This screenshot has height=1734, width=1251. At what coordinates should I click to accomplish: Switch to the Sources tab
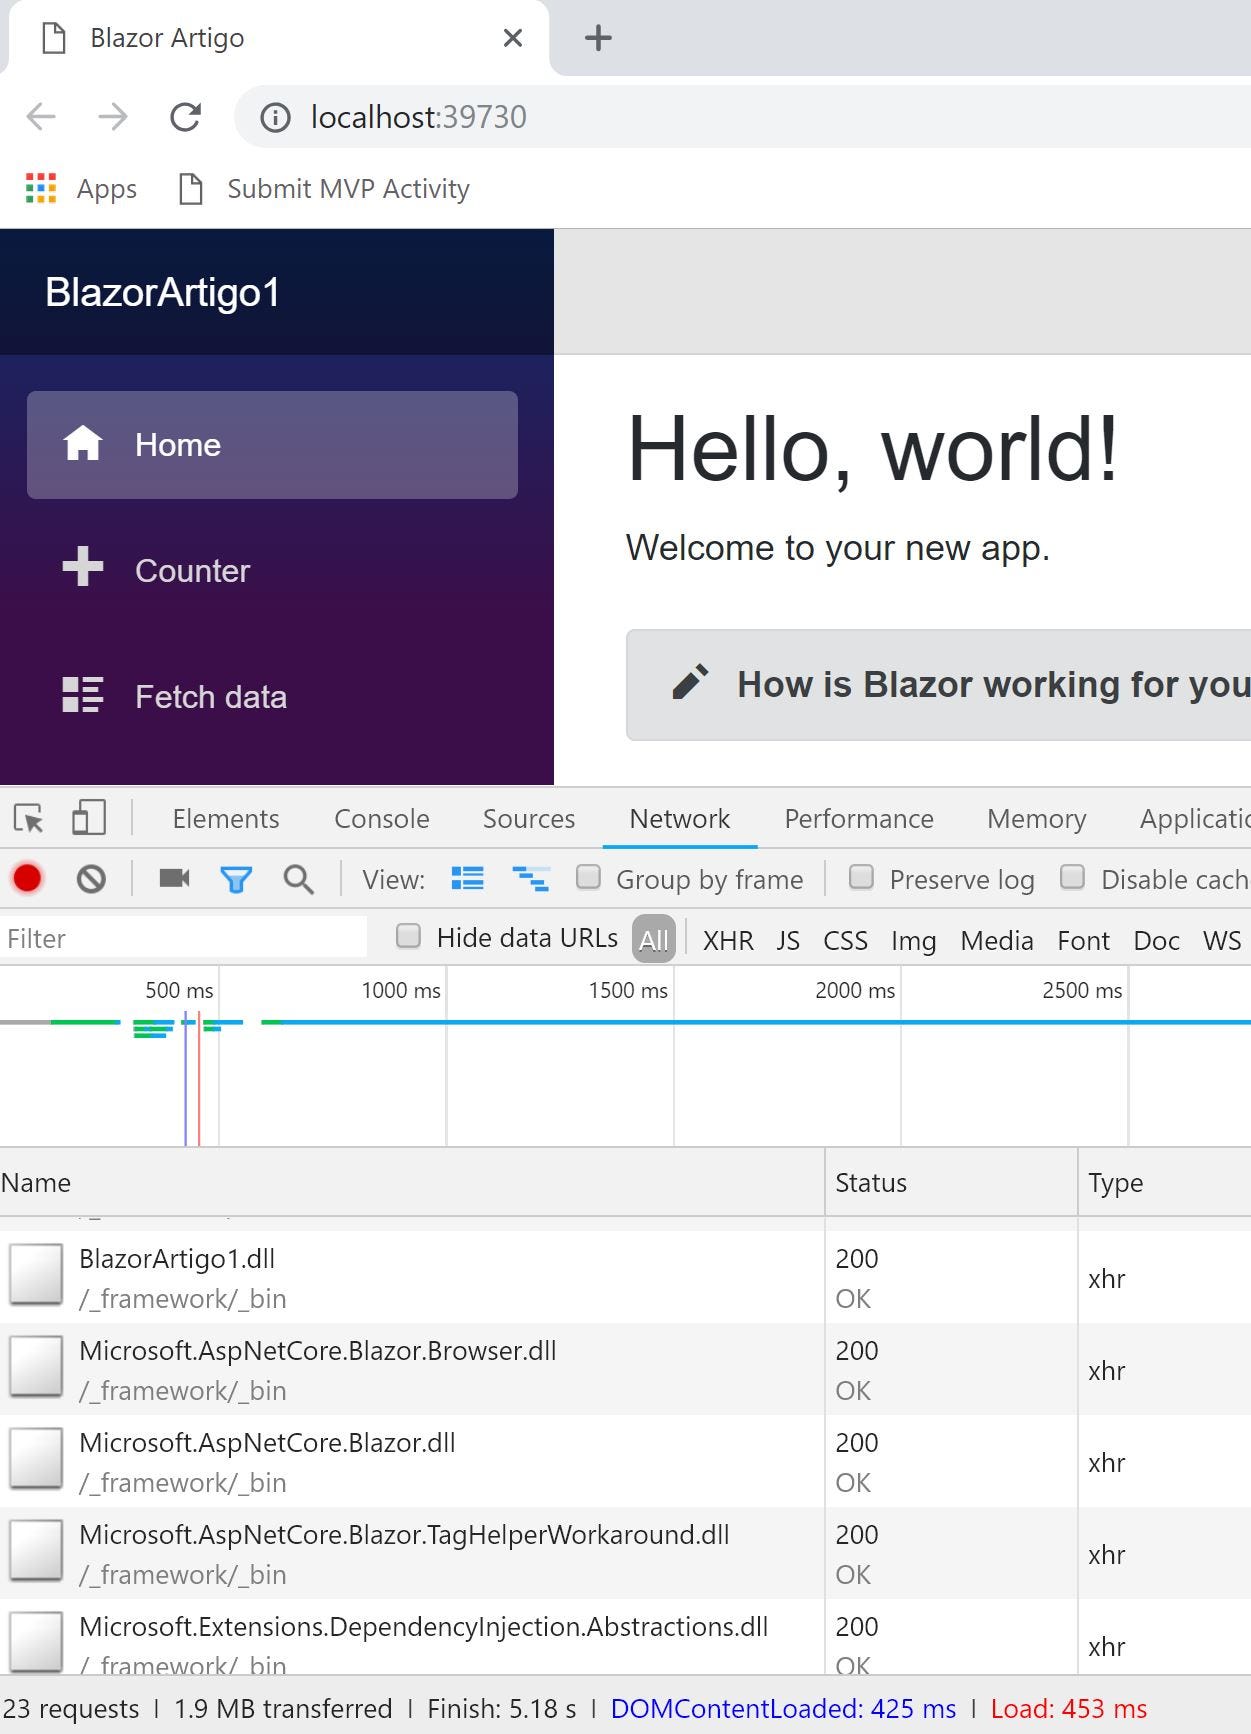pos(529,819)
